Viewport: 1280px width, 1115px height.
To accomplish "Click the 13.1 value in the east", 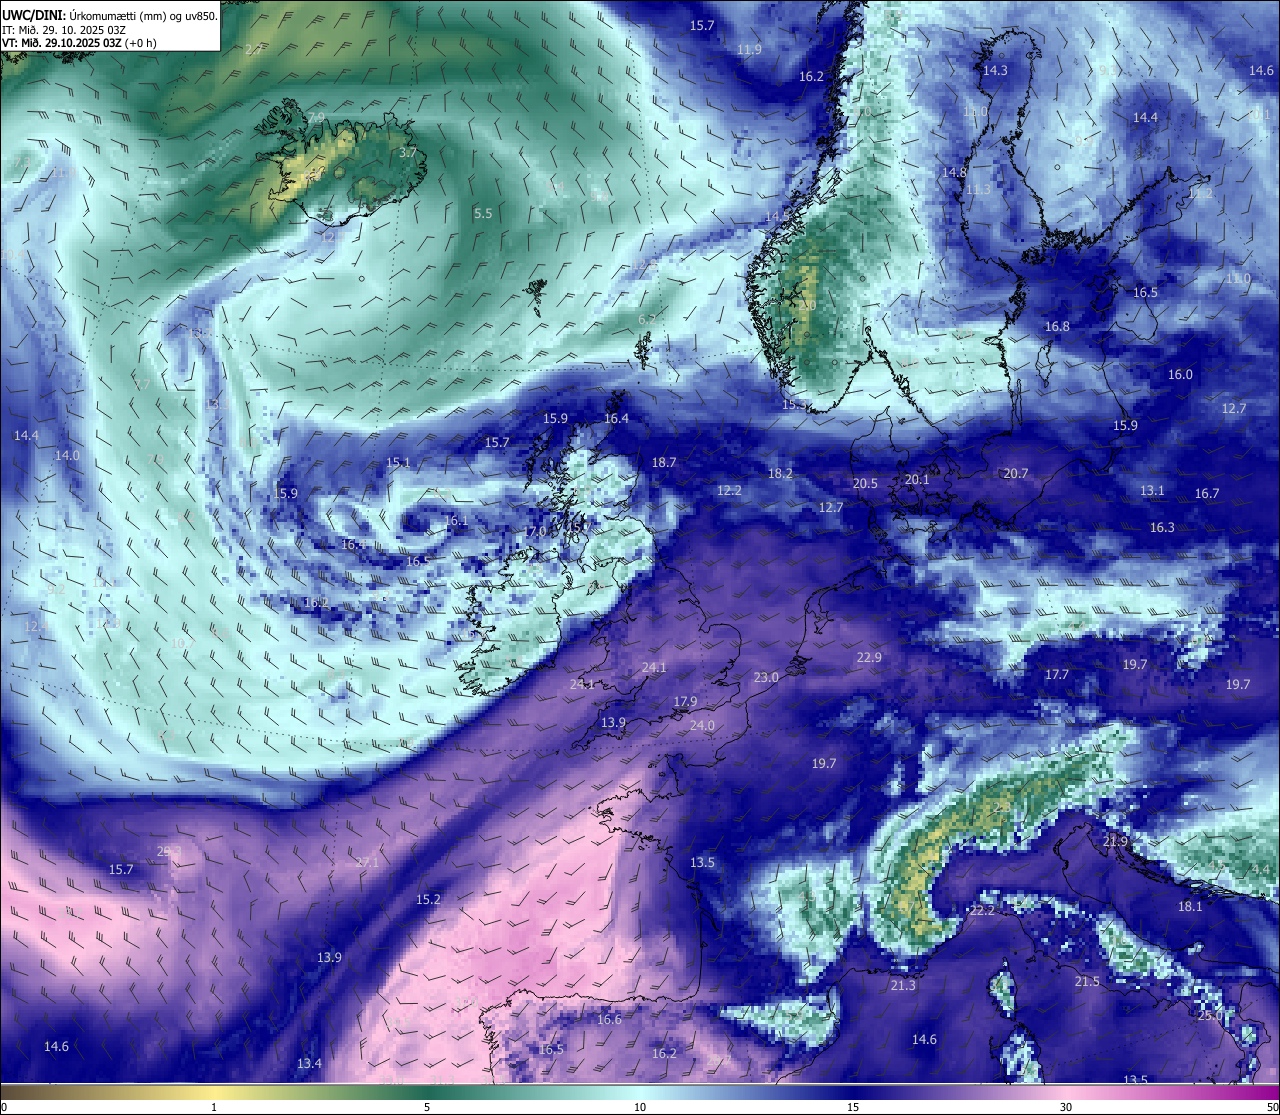I will [x=1153, y=490].
